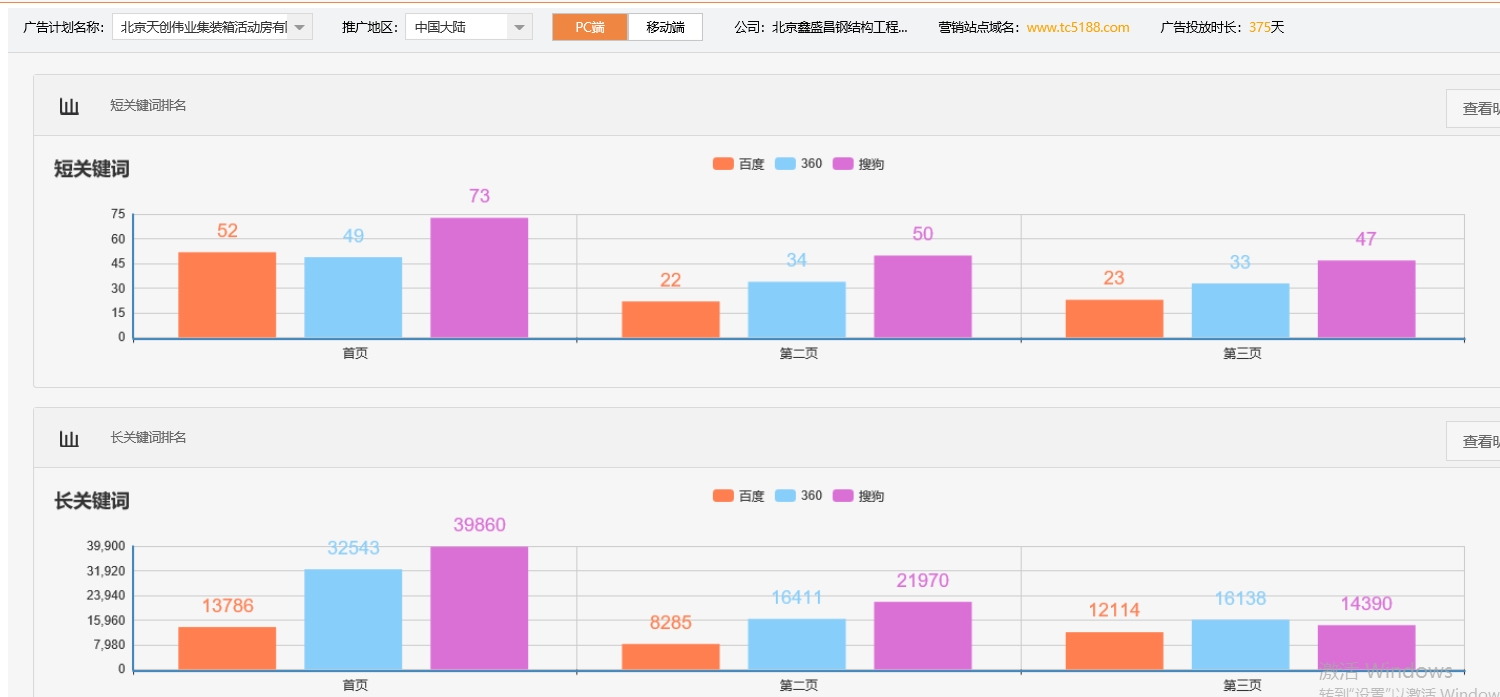This screenshot has height=697, width=1500.
Task: Toggle the 360 legend in the 短关键词 chart
Action: pyautogui.click(x=798, y=164)
